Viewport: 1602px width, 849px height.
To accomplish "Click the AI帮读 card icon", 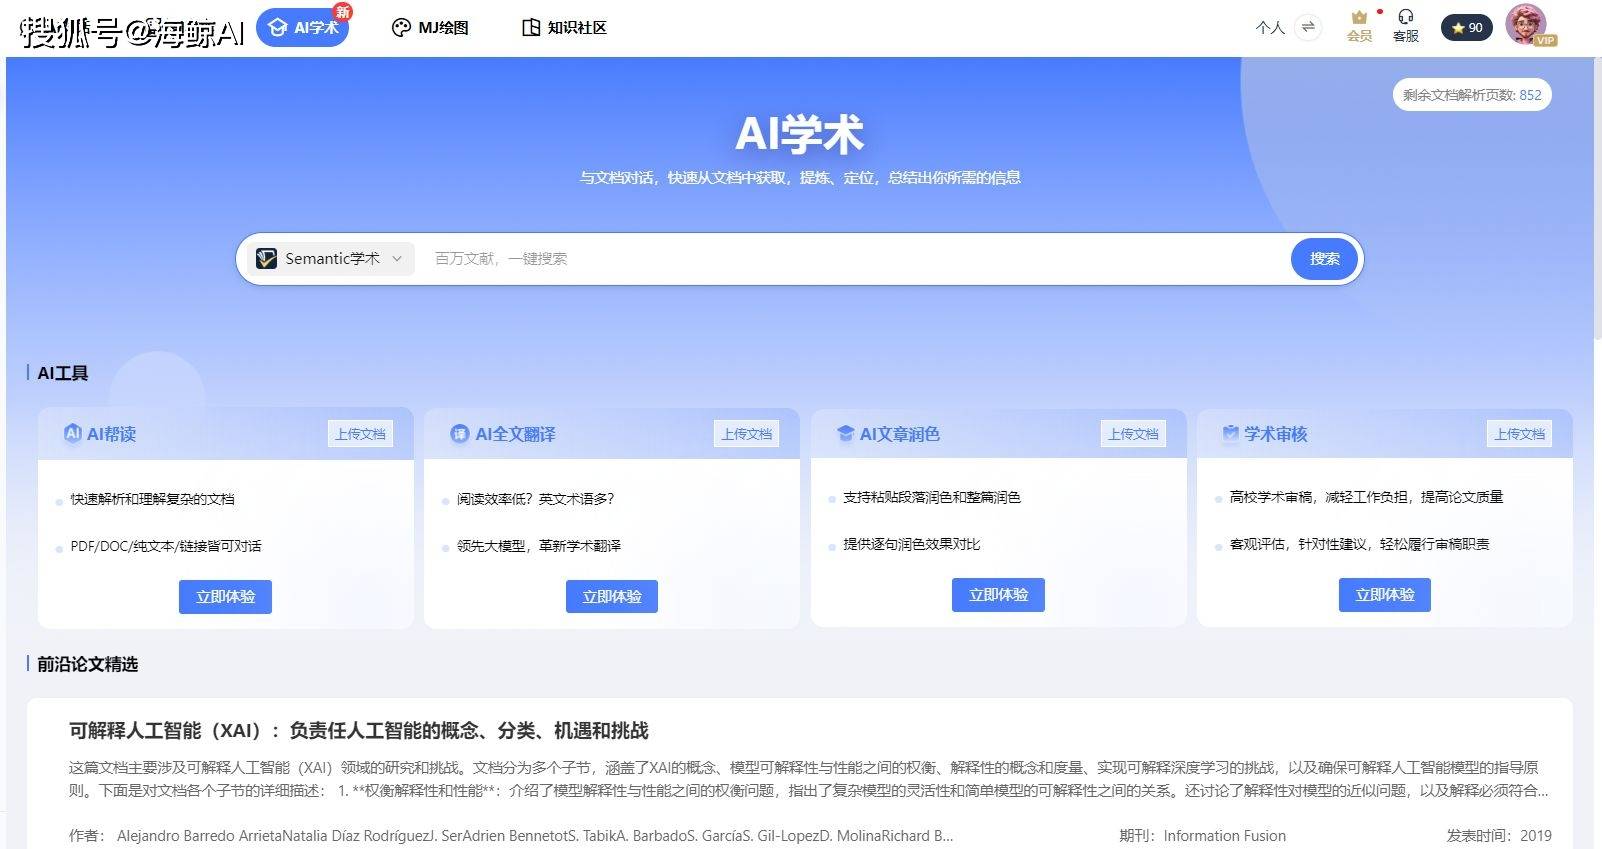I will tap(73, 433).
